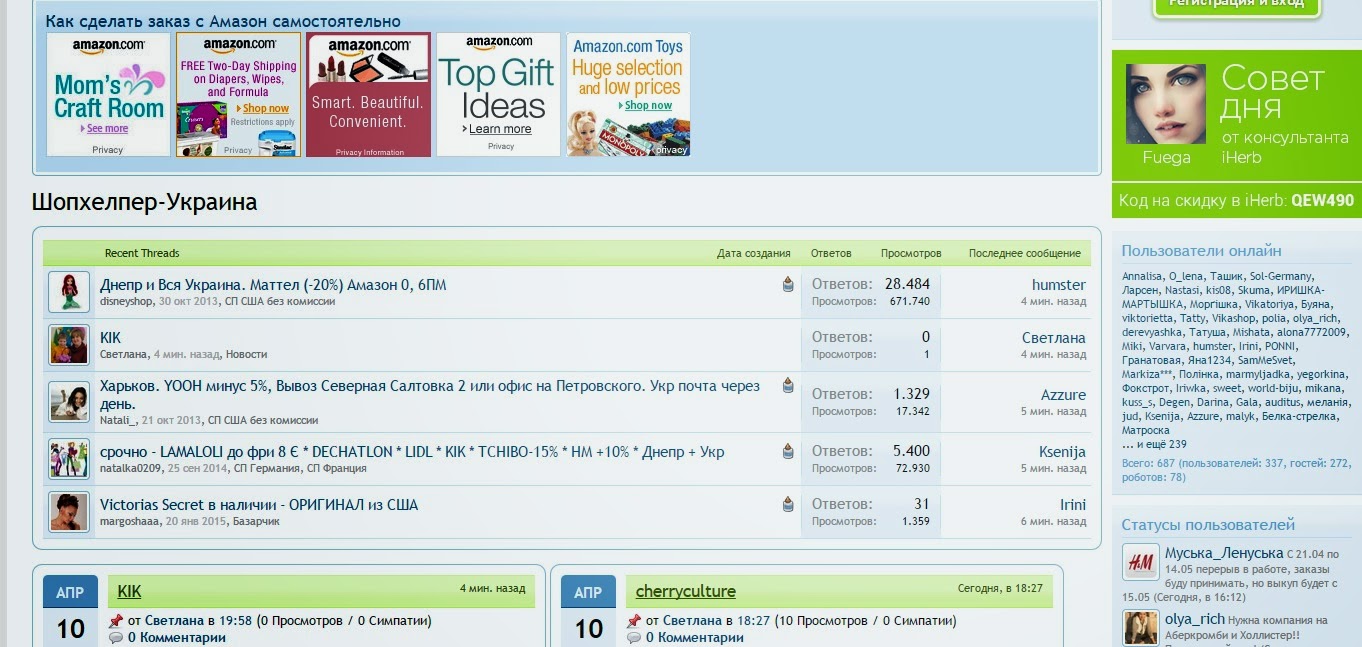Open thread Харьков. YOOH минус 5%
This screenshot has height=647, width=1362.
click(430, 395)
